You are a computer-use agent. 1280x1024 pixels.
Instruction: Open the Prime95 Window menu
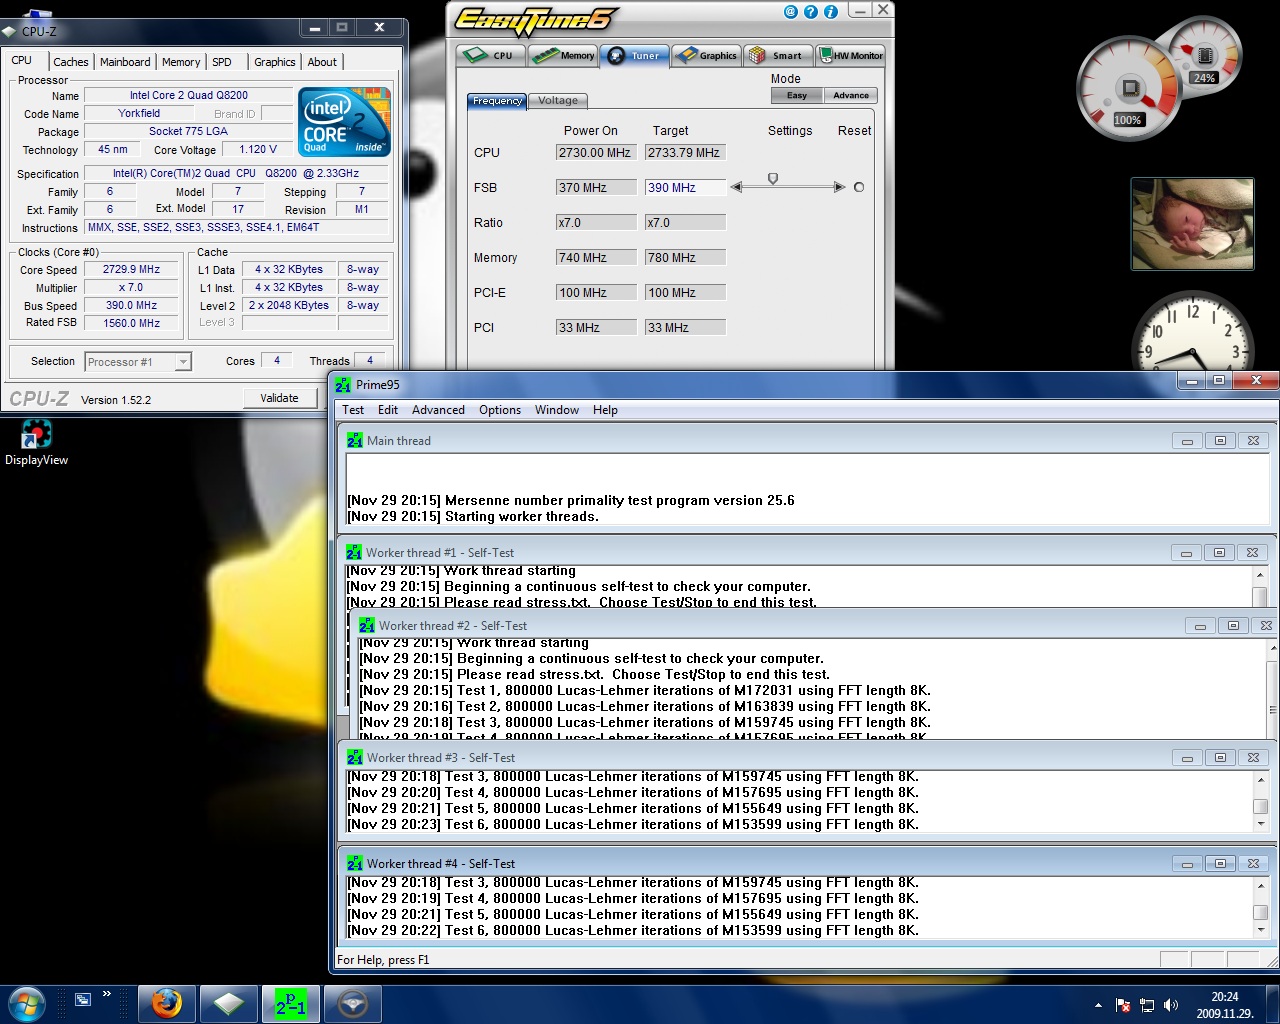point(557,410)
